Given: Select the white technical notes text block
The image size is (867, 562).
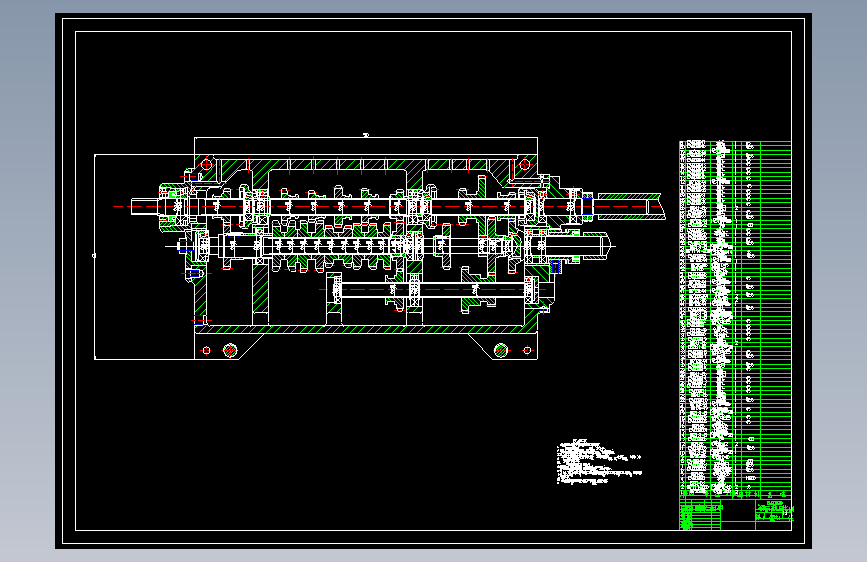Looking at the screenshot, I should point(599,462).
